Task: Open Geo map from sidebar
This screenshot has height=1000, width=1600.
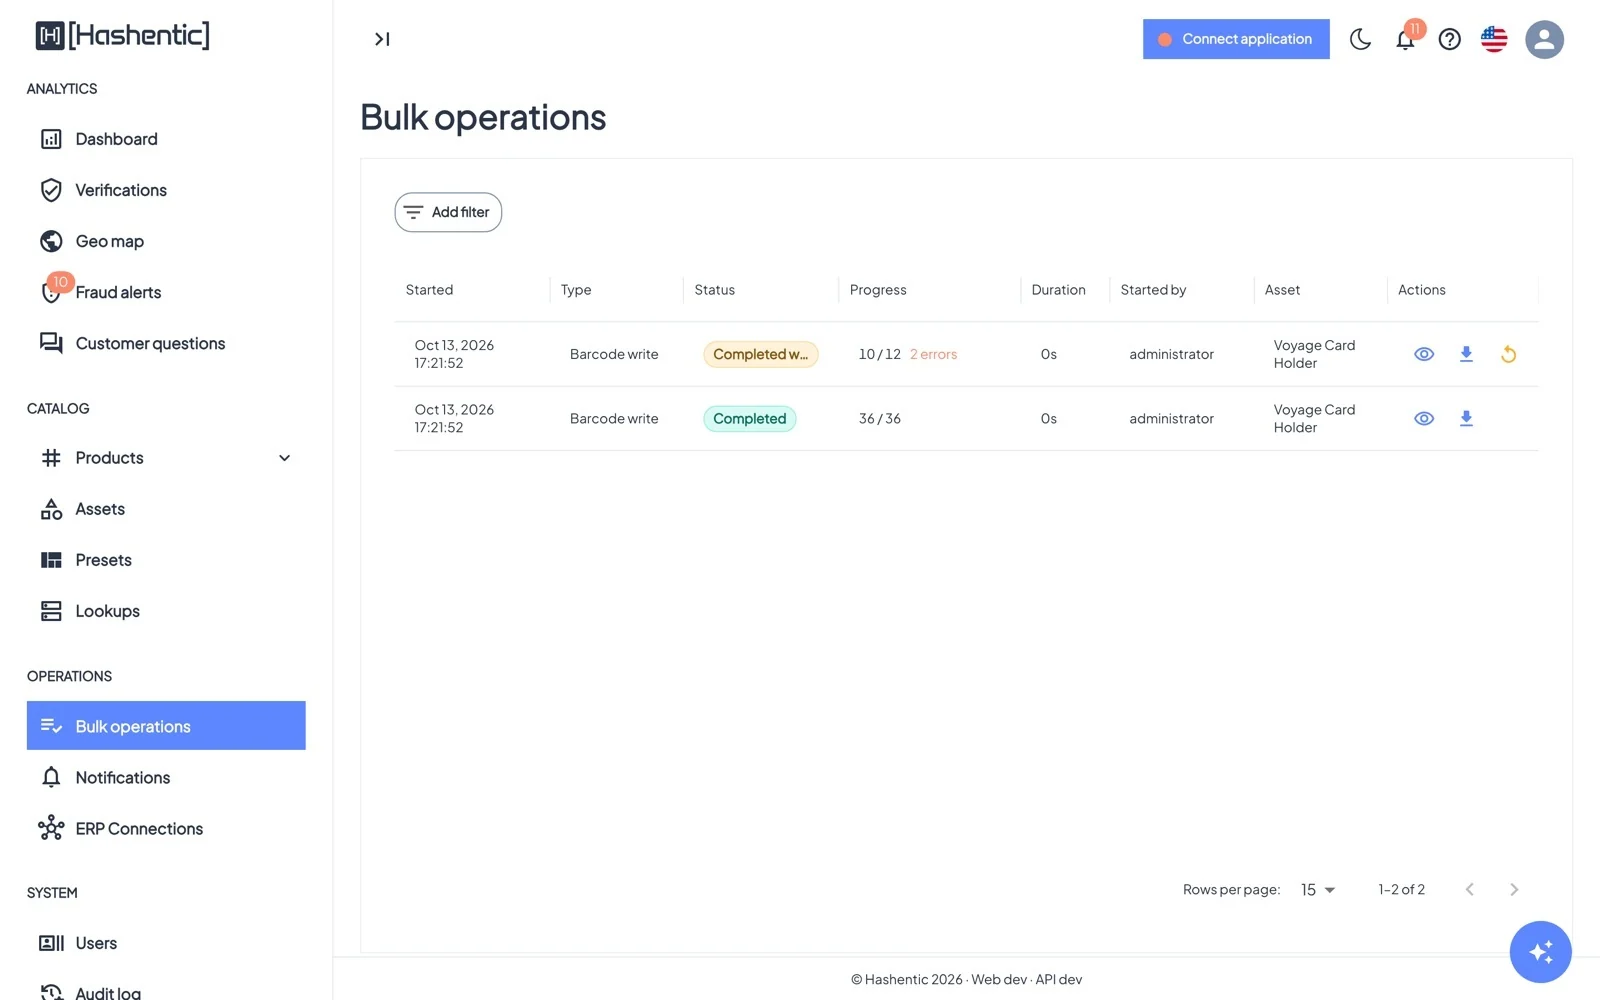Action: (166, 241)
